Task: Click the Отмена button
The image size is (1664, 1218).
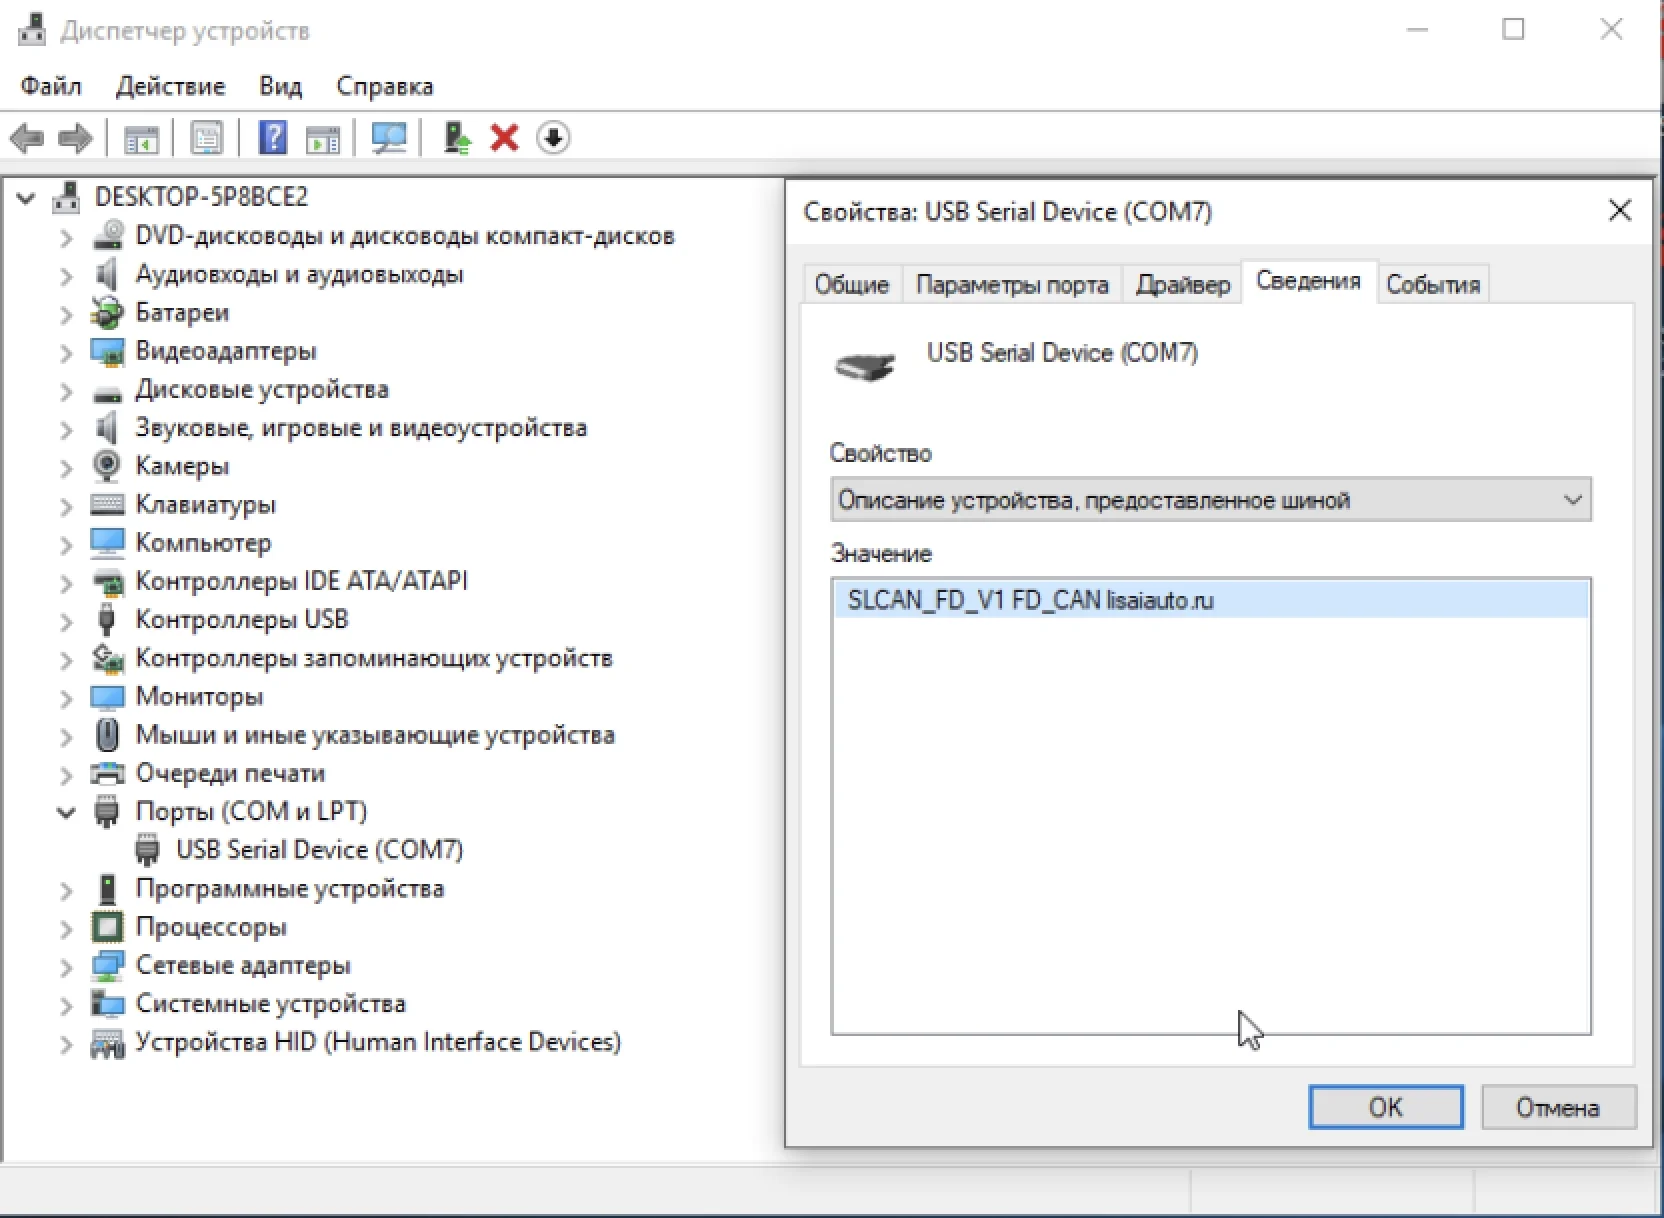Action: point(1557,1107)
